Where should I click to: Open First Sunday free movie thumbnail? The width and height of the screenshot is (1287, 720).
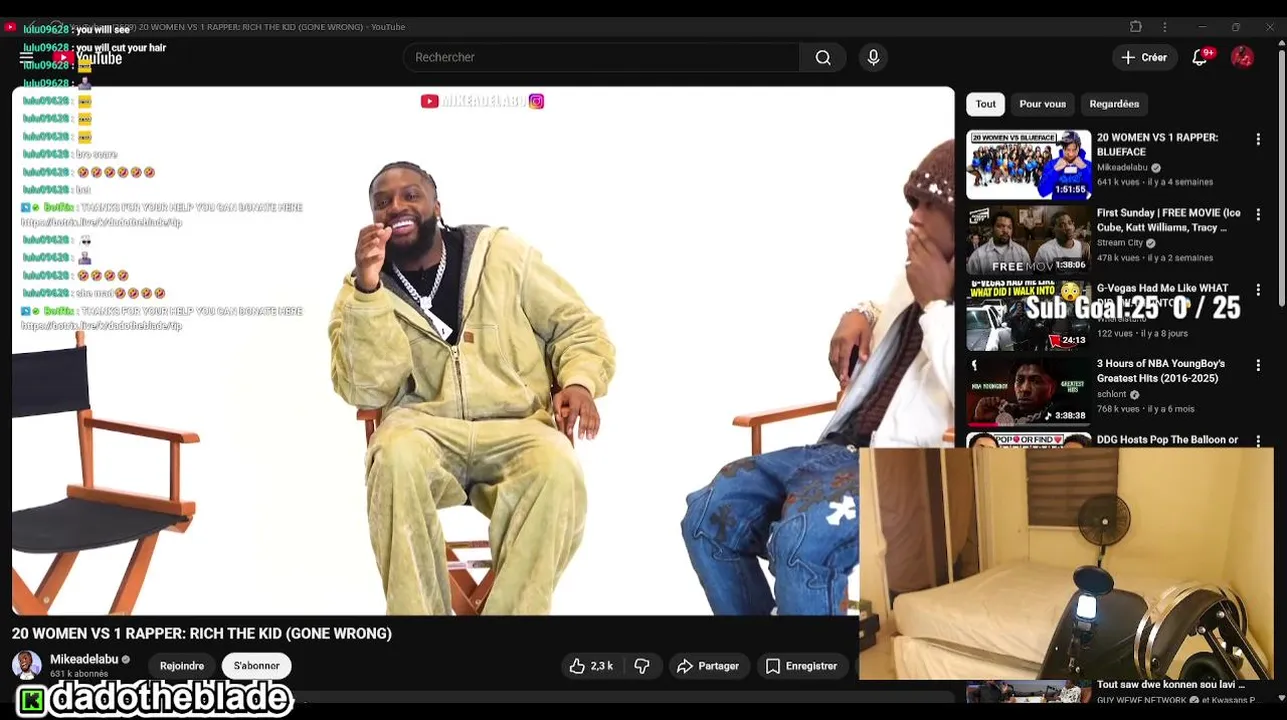(x=1028, y=240)
